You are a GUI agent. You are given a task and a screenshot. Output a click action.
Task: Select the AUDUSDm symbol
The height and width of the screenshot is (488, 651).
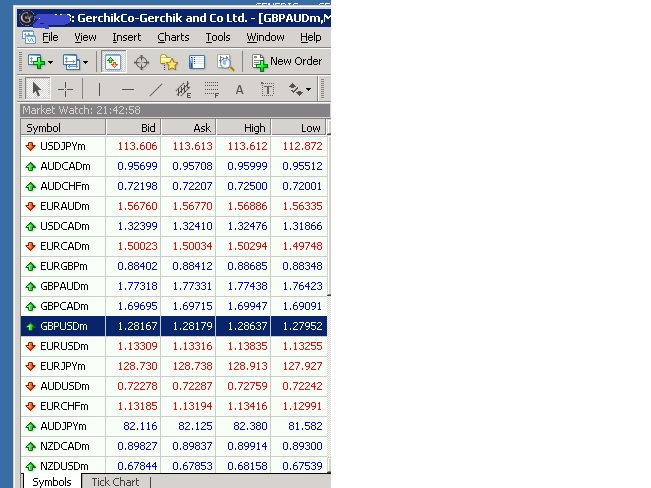65,386
